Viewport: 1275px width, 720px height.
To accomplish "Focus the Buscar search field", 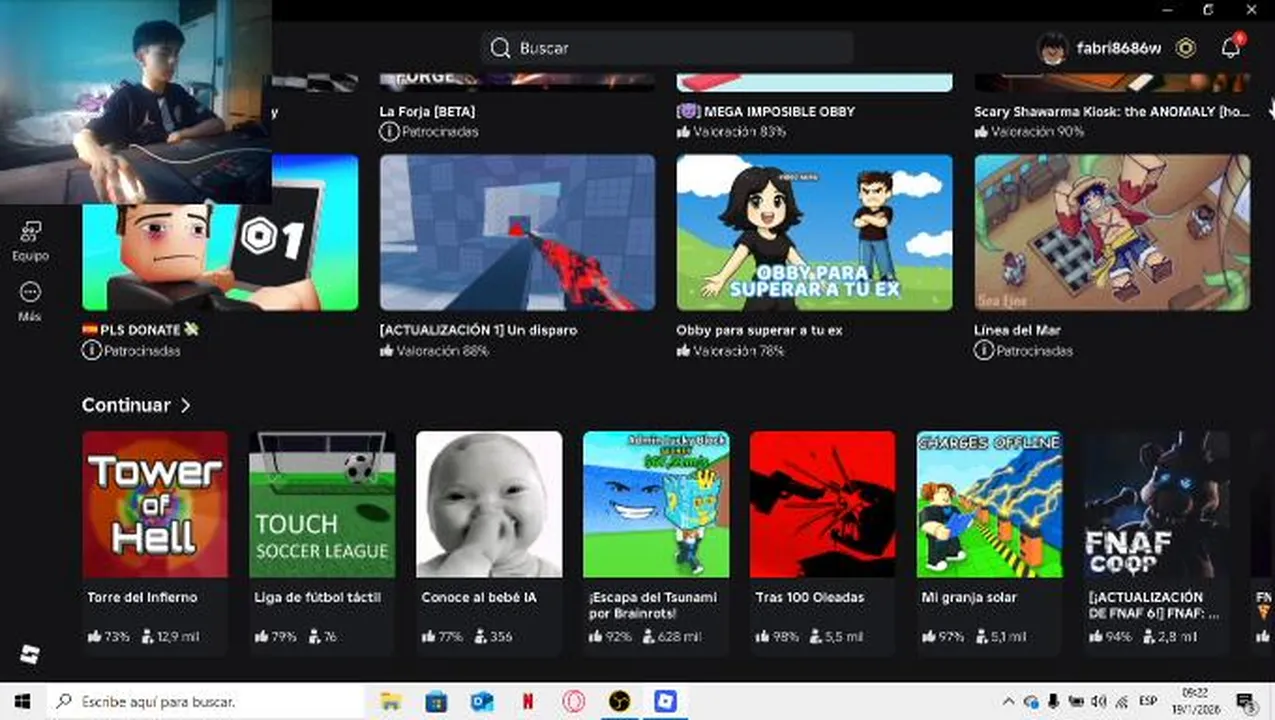I will pyautogui.click(x=667, y=48).
